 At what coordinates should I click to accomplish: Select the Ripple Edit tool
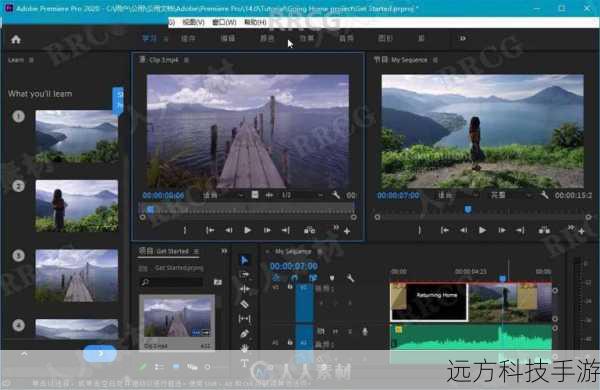245,289
